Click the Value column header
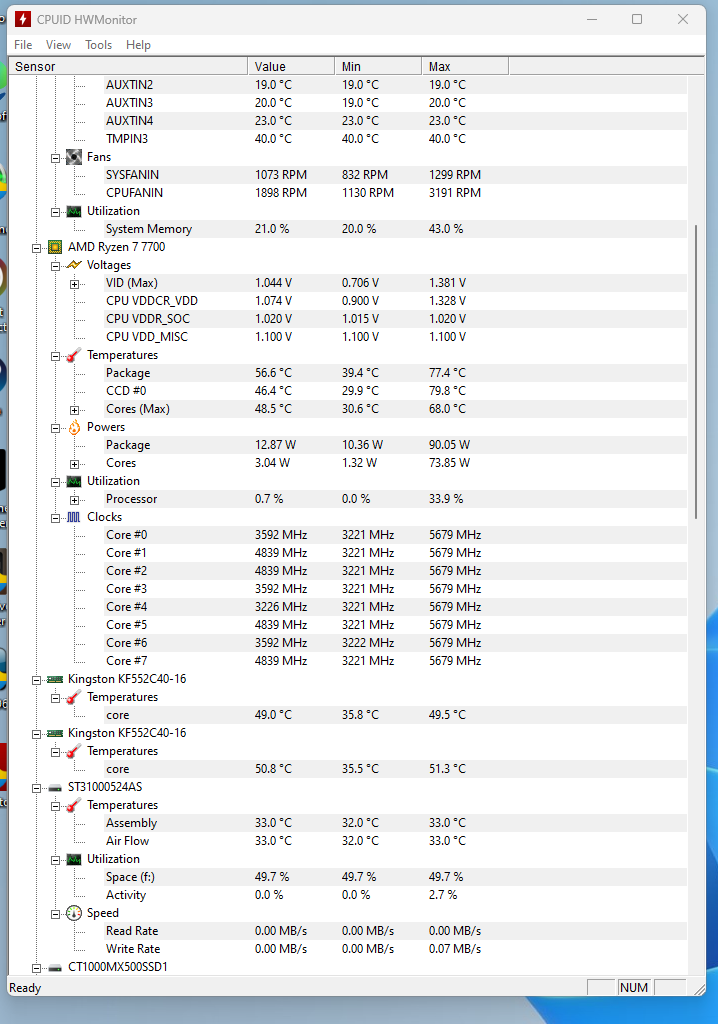This screenshot has width=718, height=1024. (x=291, y=66)
